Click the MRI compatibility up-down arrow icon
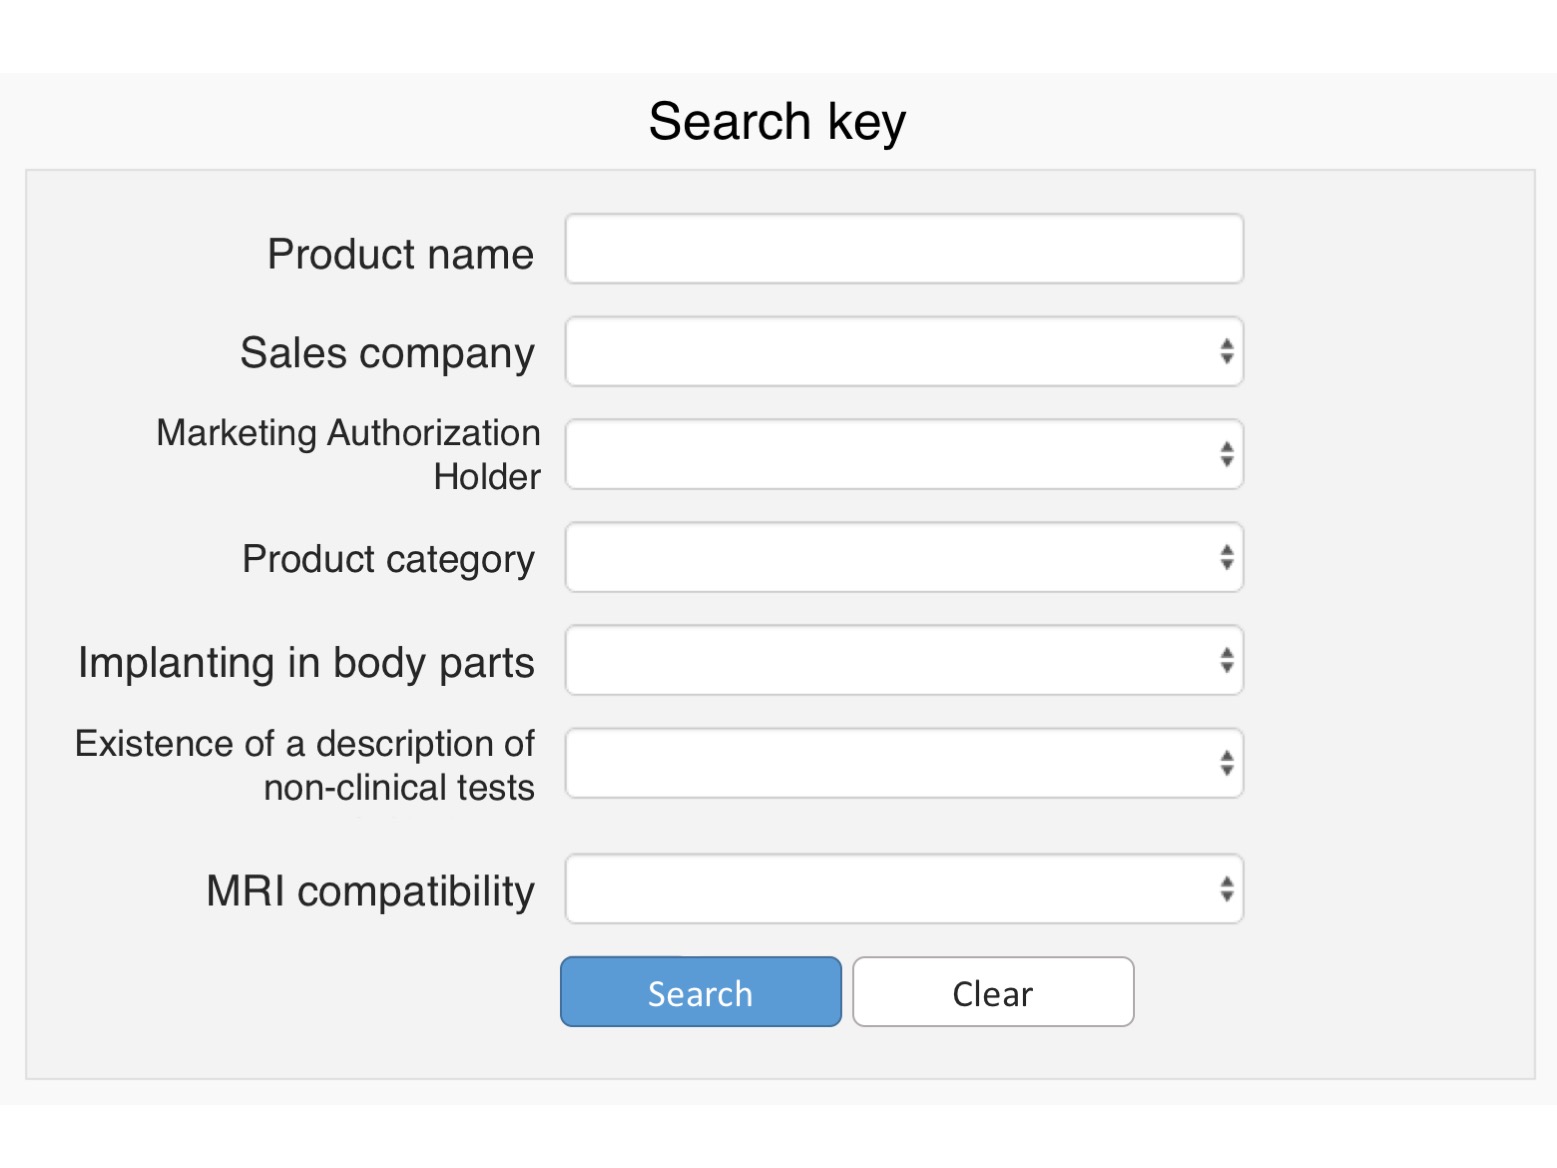The image size is (1557, 1168). point(1227,889)
